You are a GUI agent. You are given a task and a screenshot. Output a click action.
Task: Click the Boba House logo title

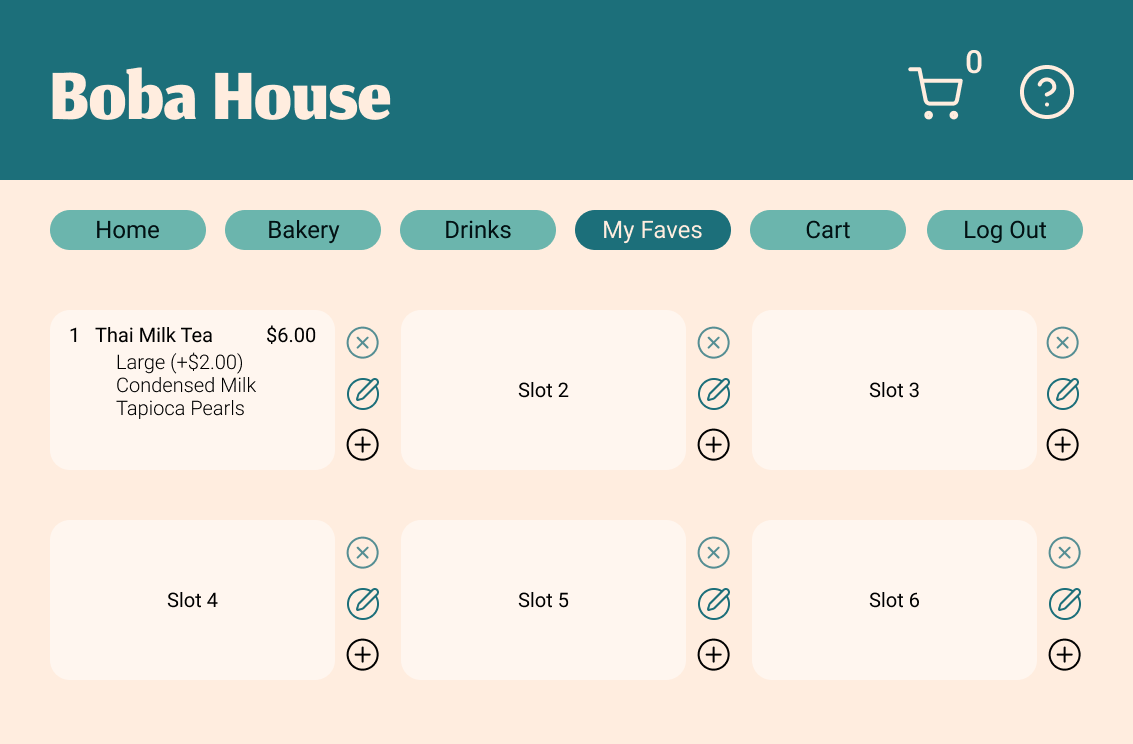tap(220, 96)
